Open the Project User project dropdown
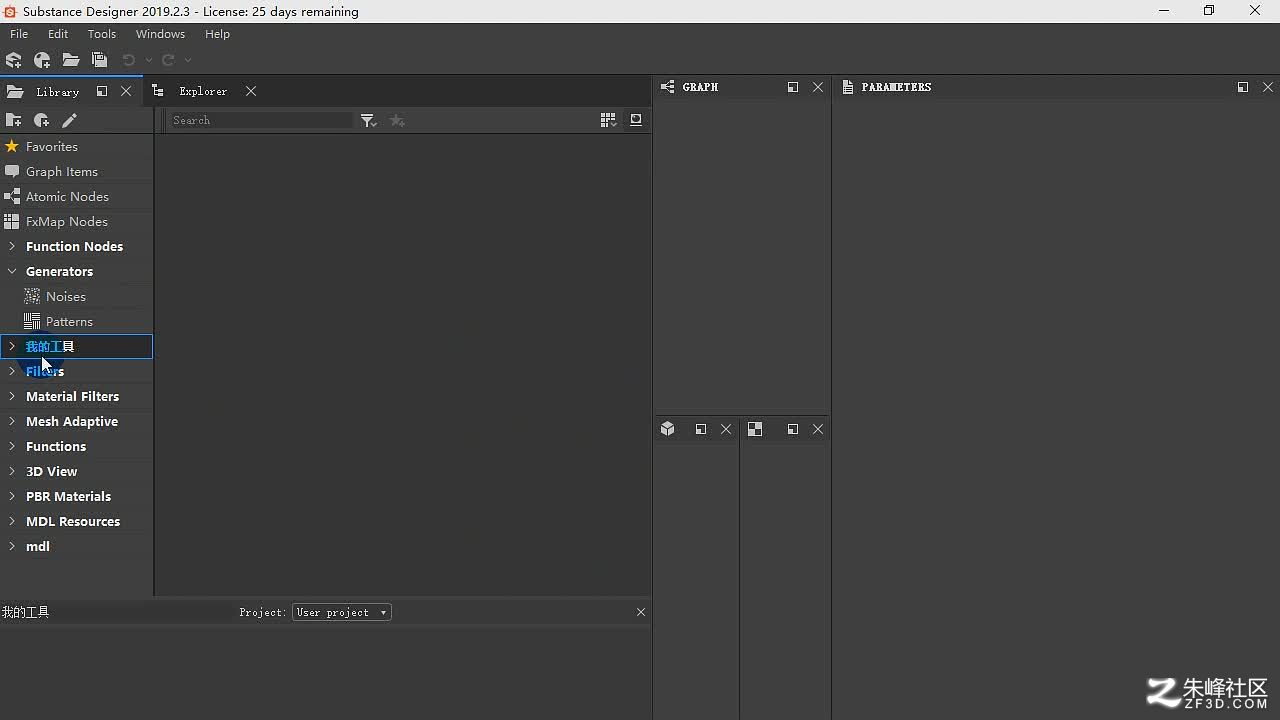Viewport: 1280px width, 720px height. tap(342, 612)
